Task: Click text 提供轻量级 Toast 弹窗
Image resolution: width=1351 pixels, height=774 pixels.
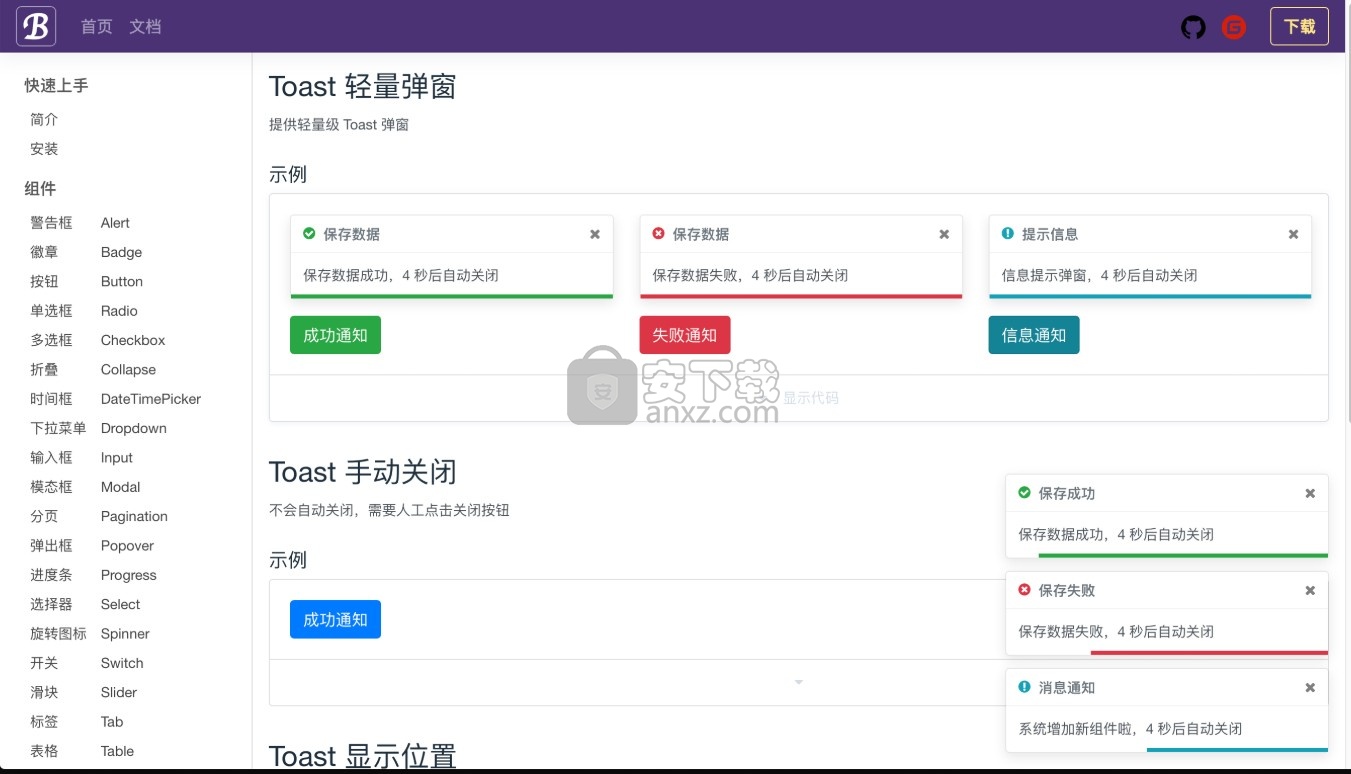Action: click(x=339, y=125)
